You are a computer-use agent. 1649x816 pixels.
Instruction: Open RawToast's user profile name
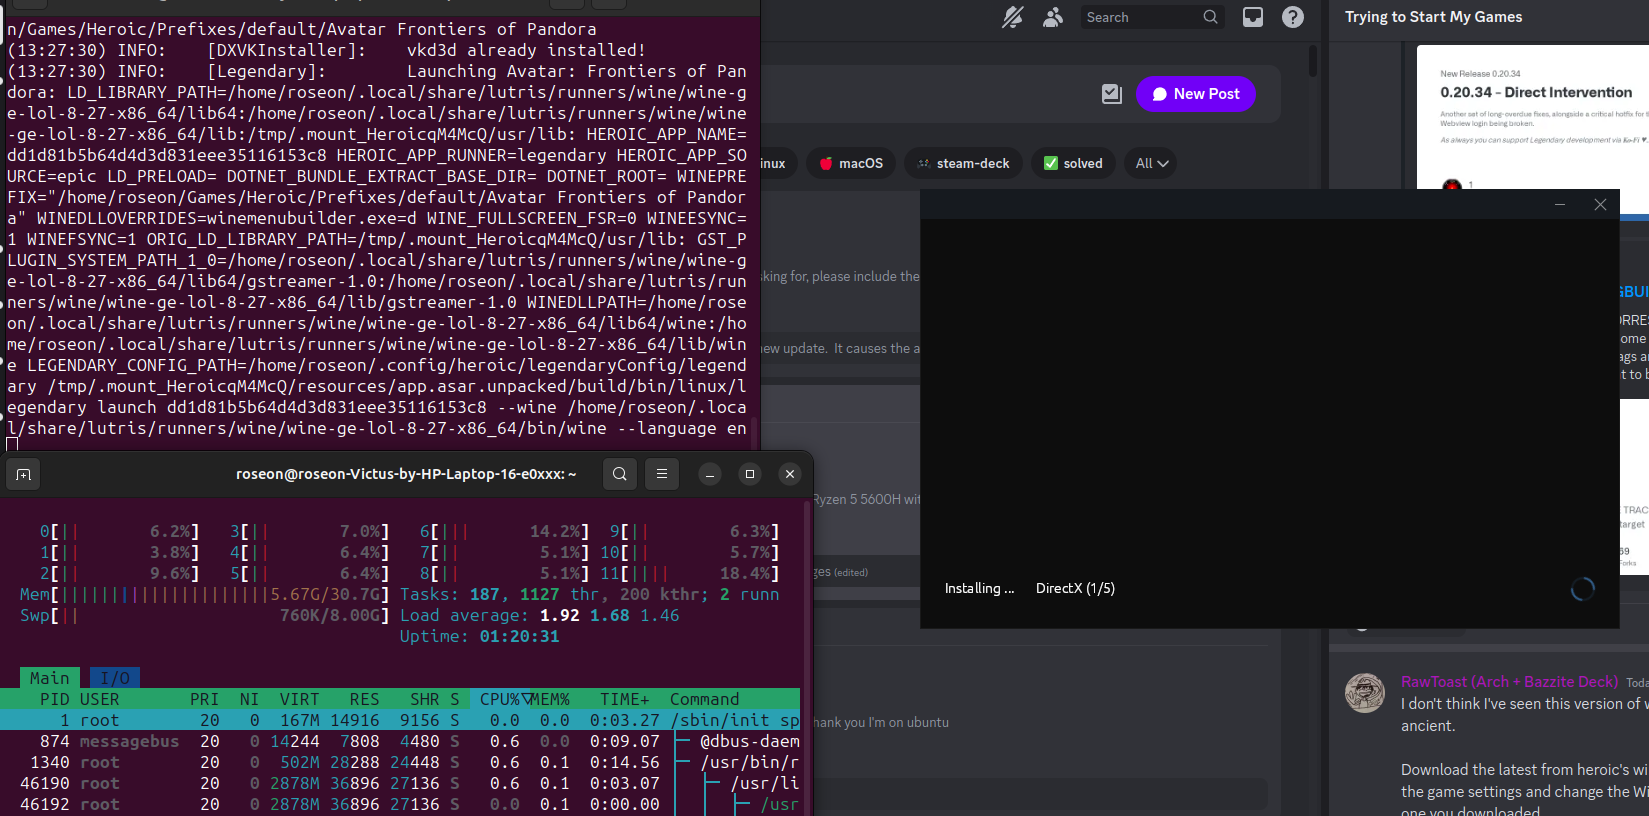(1508, 681)
